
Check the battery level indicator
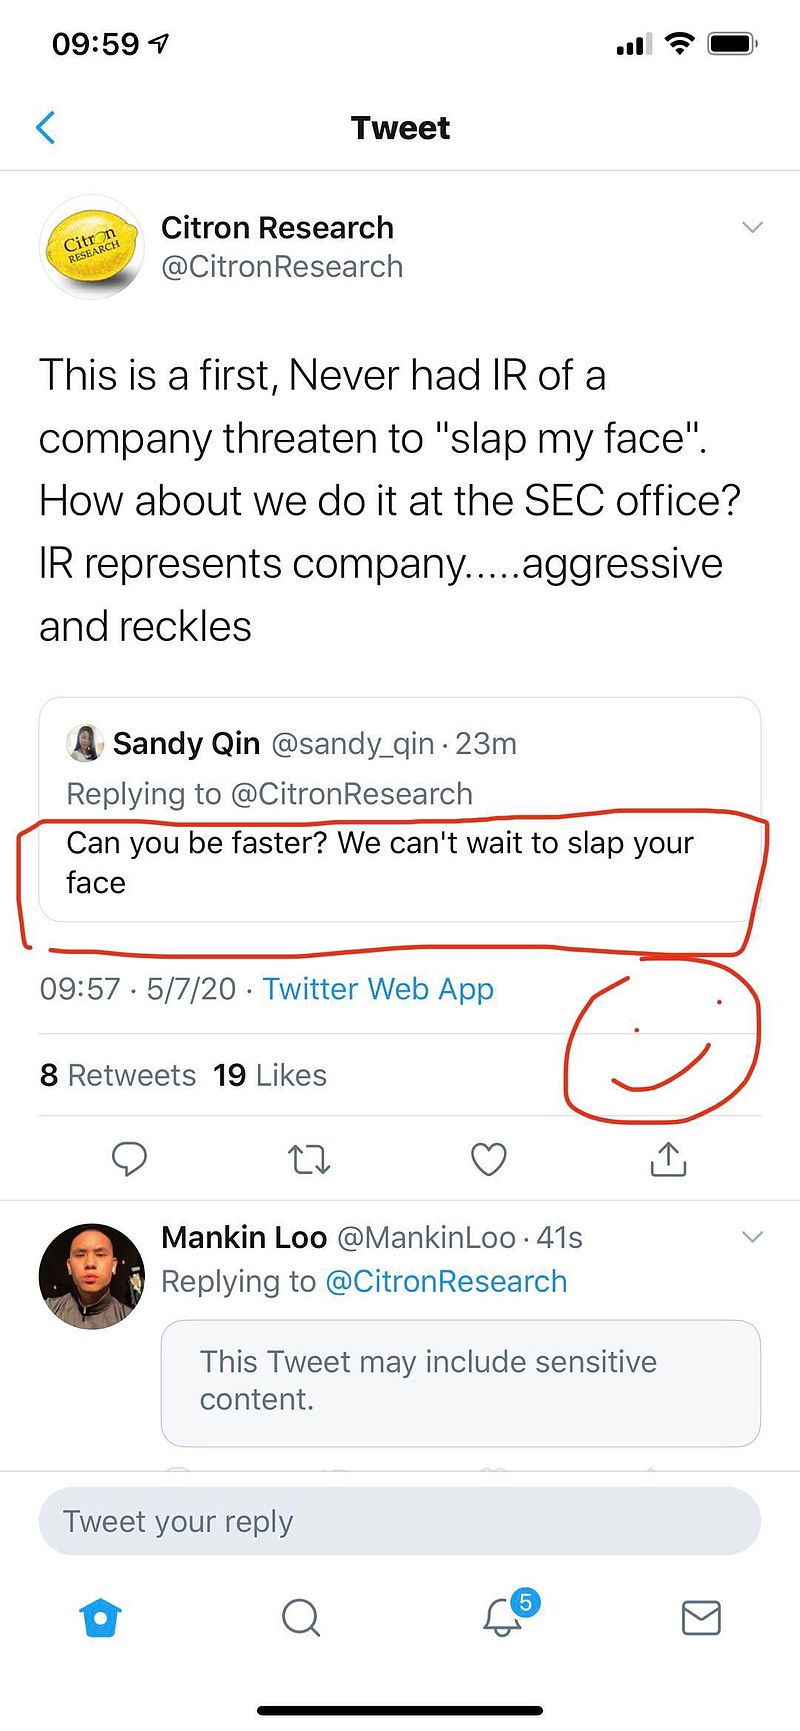click(x=731, y=43)
